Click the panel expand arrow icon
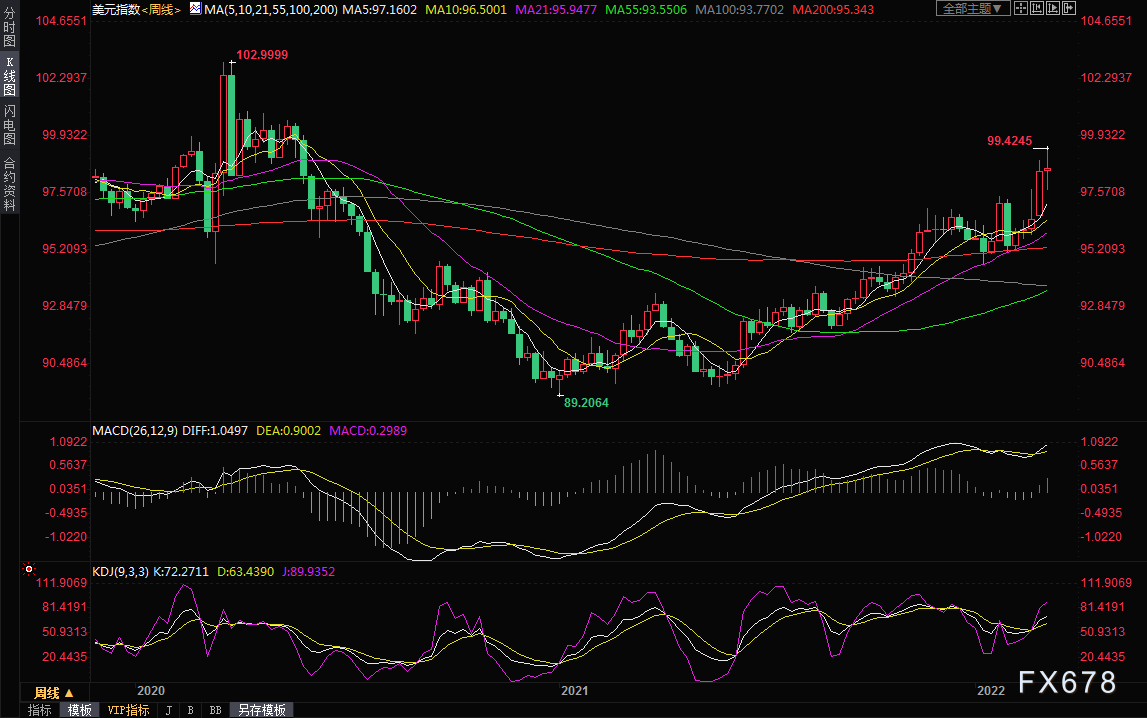This screenshot has width=1147, height=718. coord(1069,8)
